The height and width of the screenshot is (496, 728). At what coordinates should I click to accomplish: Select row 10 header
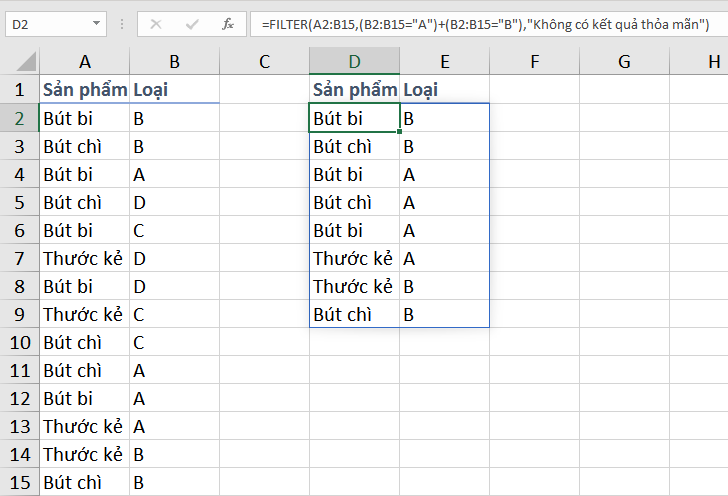pyautogui.click(x=20, y=342)
